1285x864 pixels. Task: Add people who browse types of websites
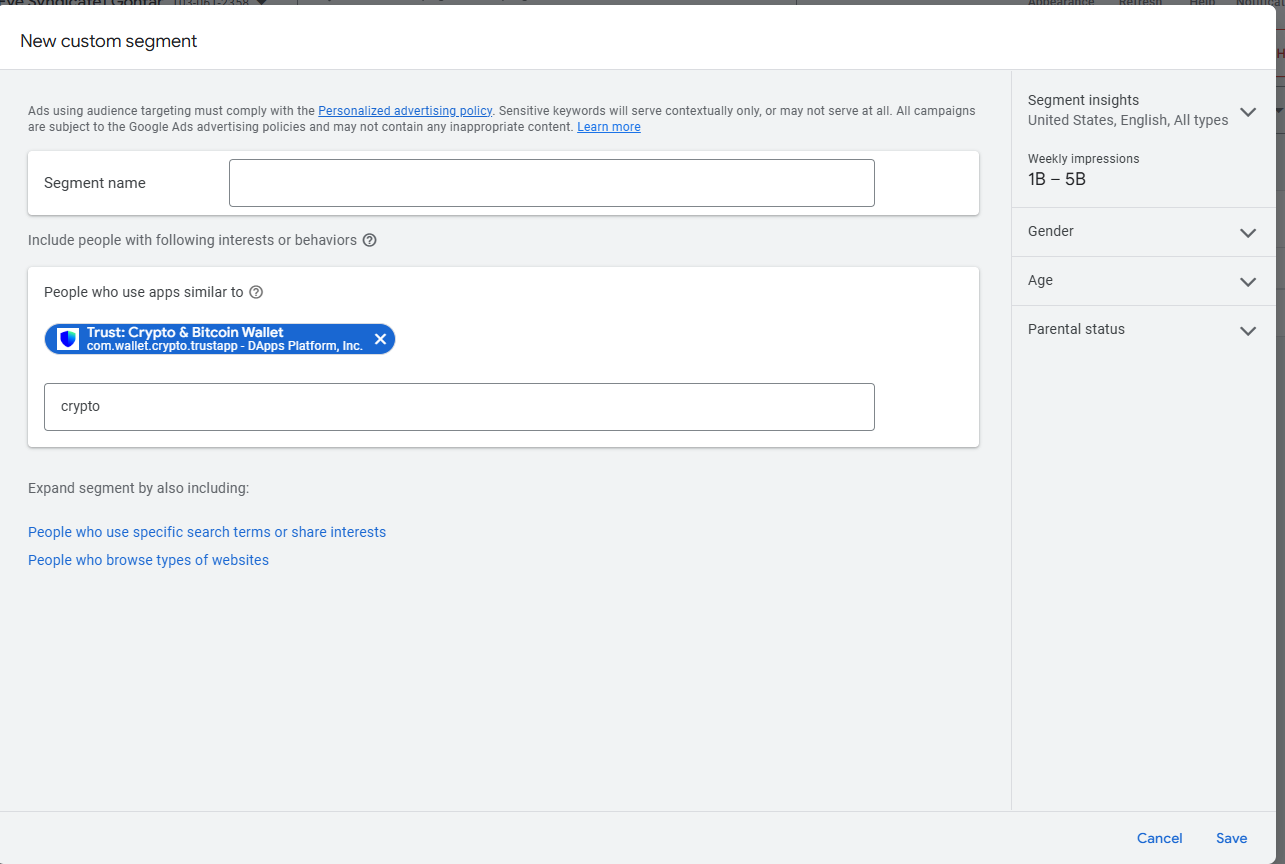point(148,560)
